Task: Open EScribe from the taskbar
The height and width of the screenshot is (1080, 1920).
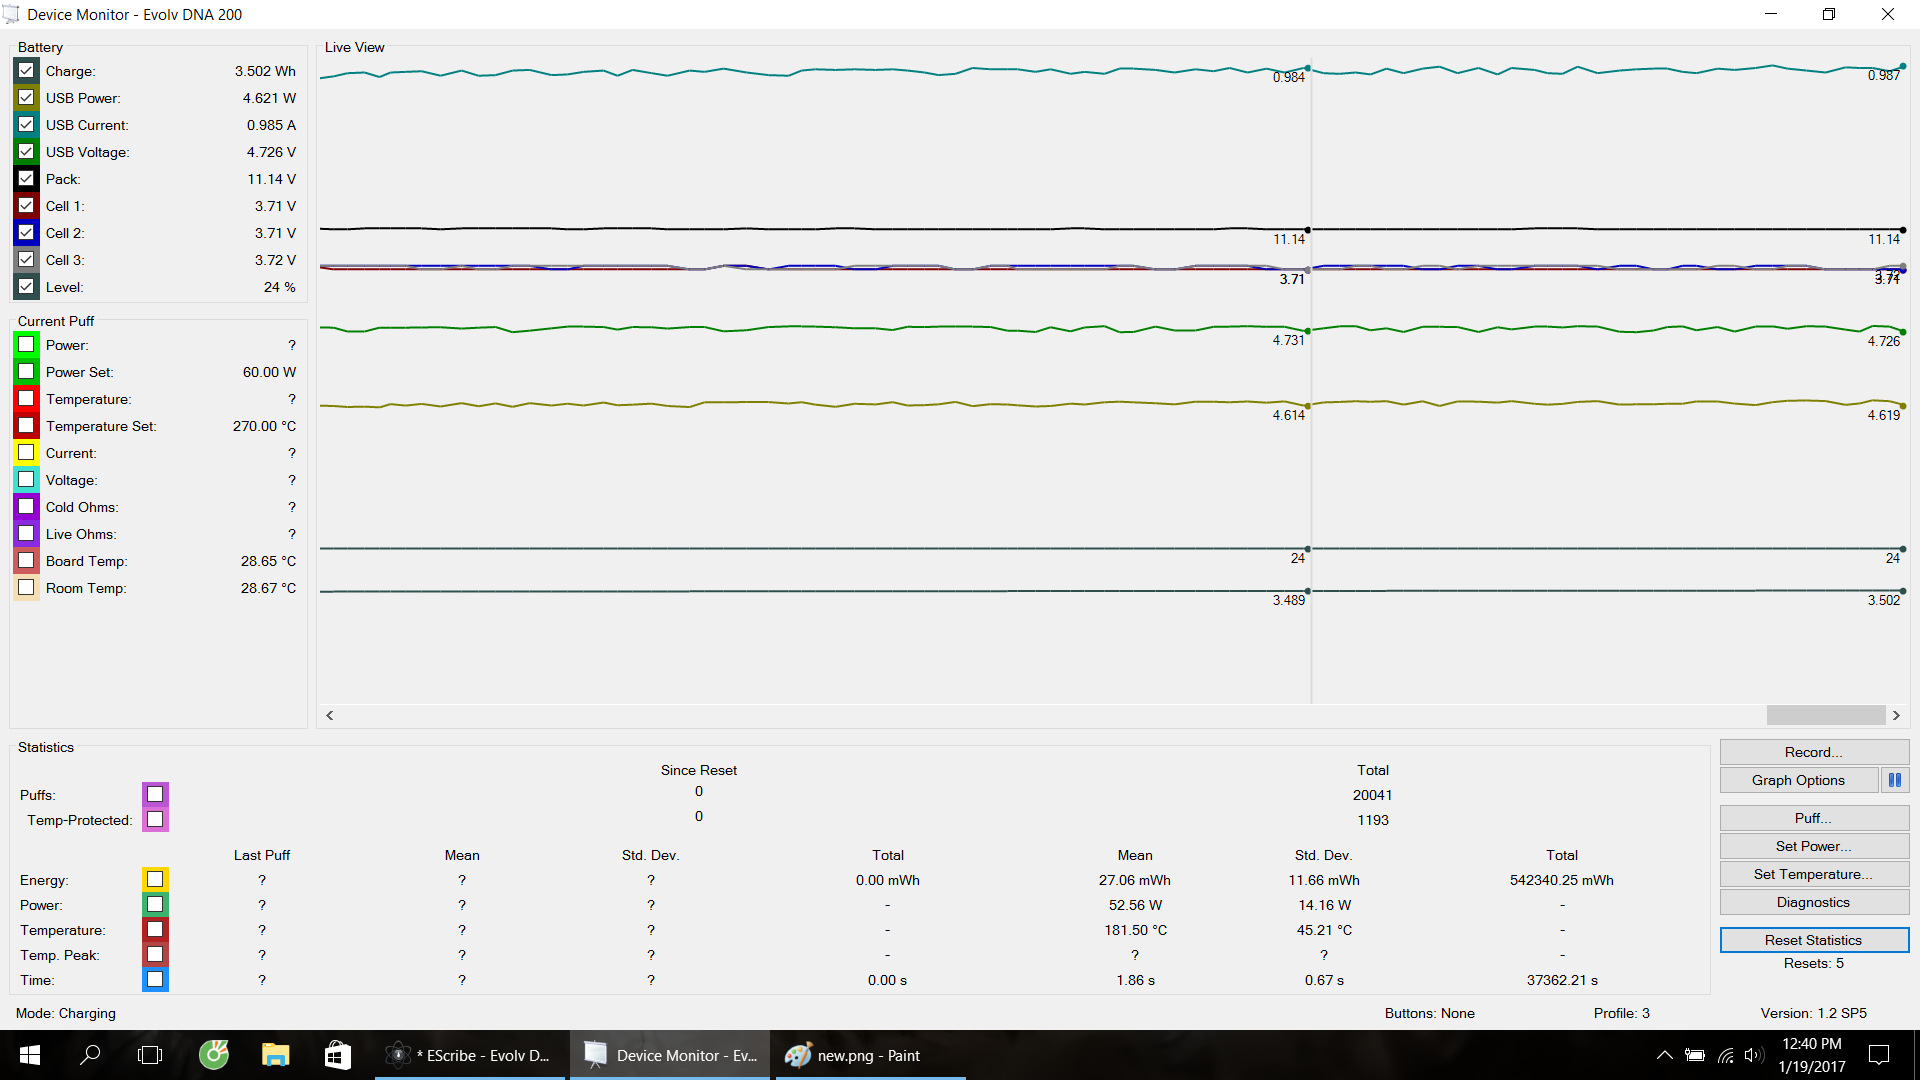Action: tap(471, 1055)
